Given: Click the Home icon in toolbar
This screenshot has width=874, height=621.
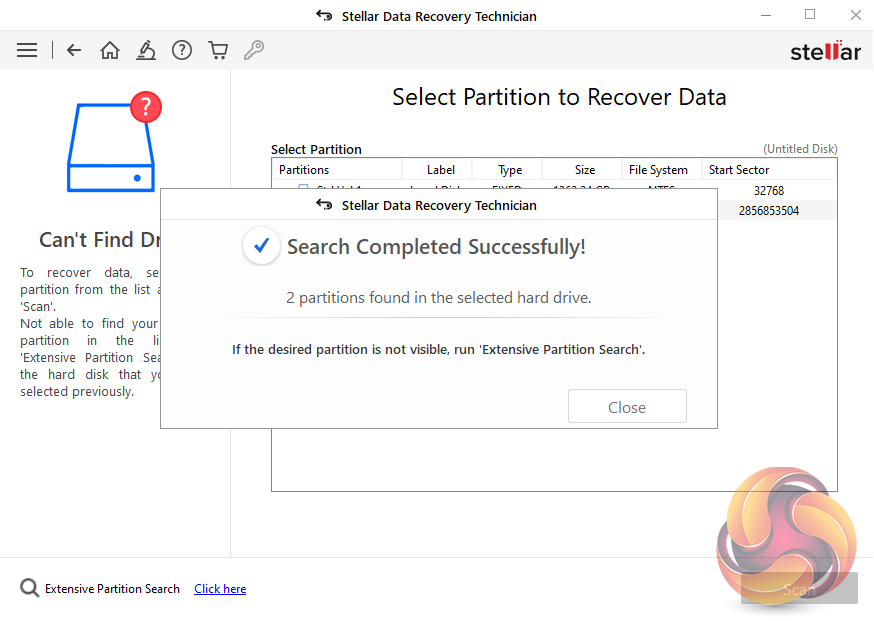Looking at the screenshot, I should pyautogui.click(x=110, y=50).
